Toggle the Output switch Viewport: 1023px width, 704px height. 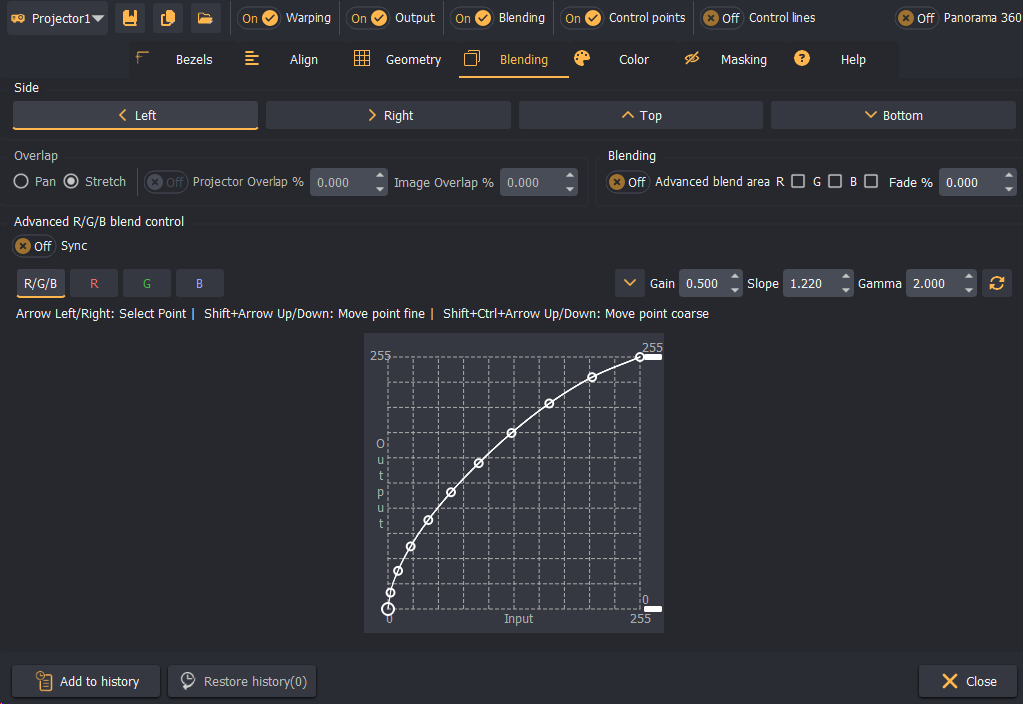pos(369,18)
